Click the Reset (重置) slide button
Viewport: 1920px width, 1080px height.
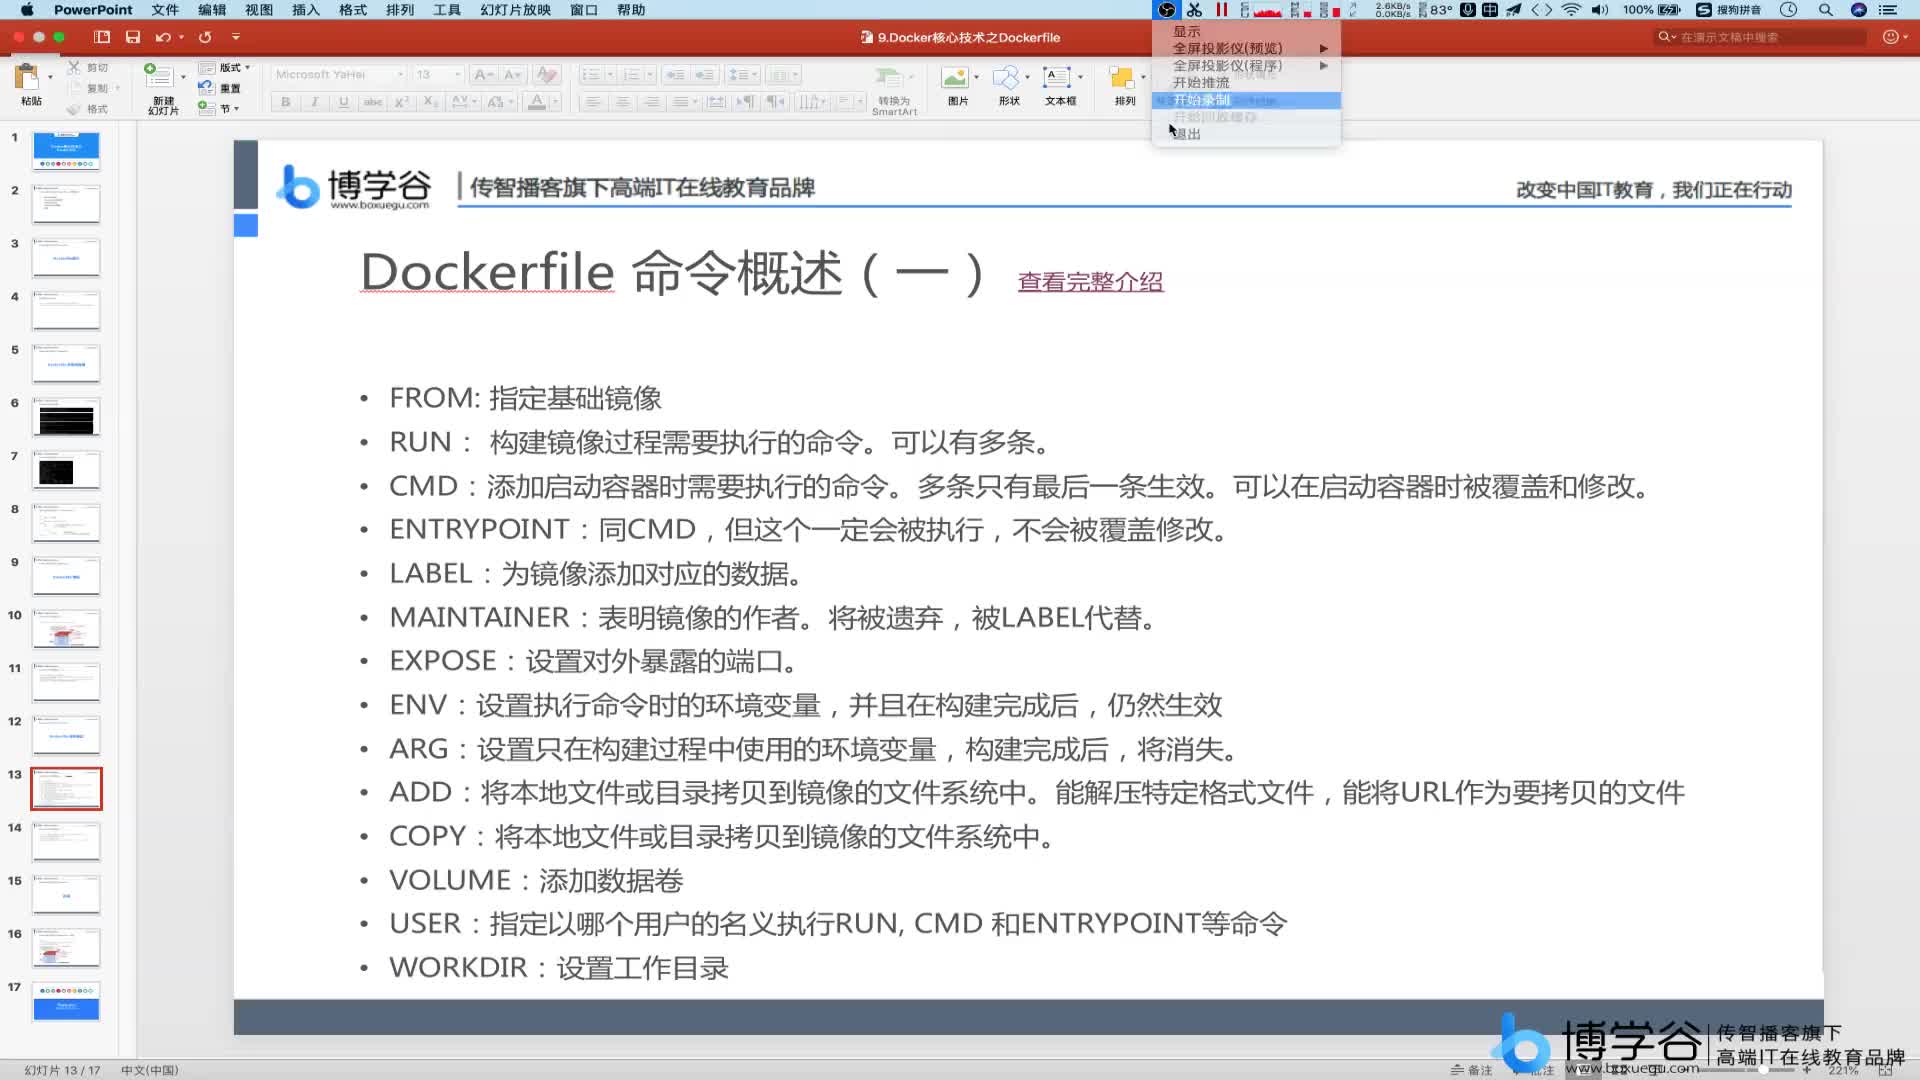[220, 88]
